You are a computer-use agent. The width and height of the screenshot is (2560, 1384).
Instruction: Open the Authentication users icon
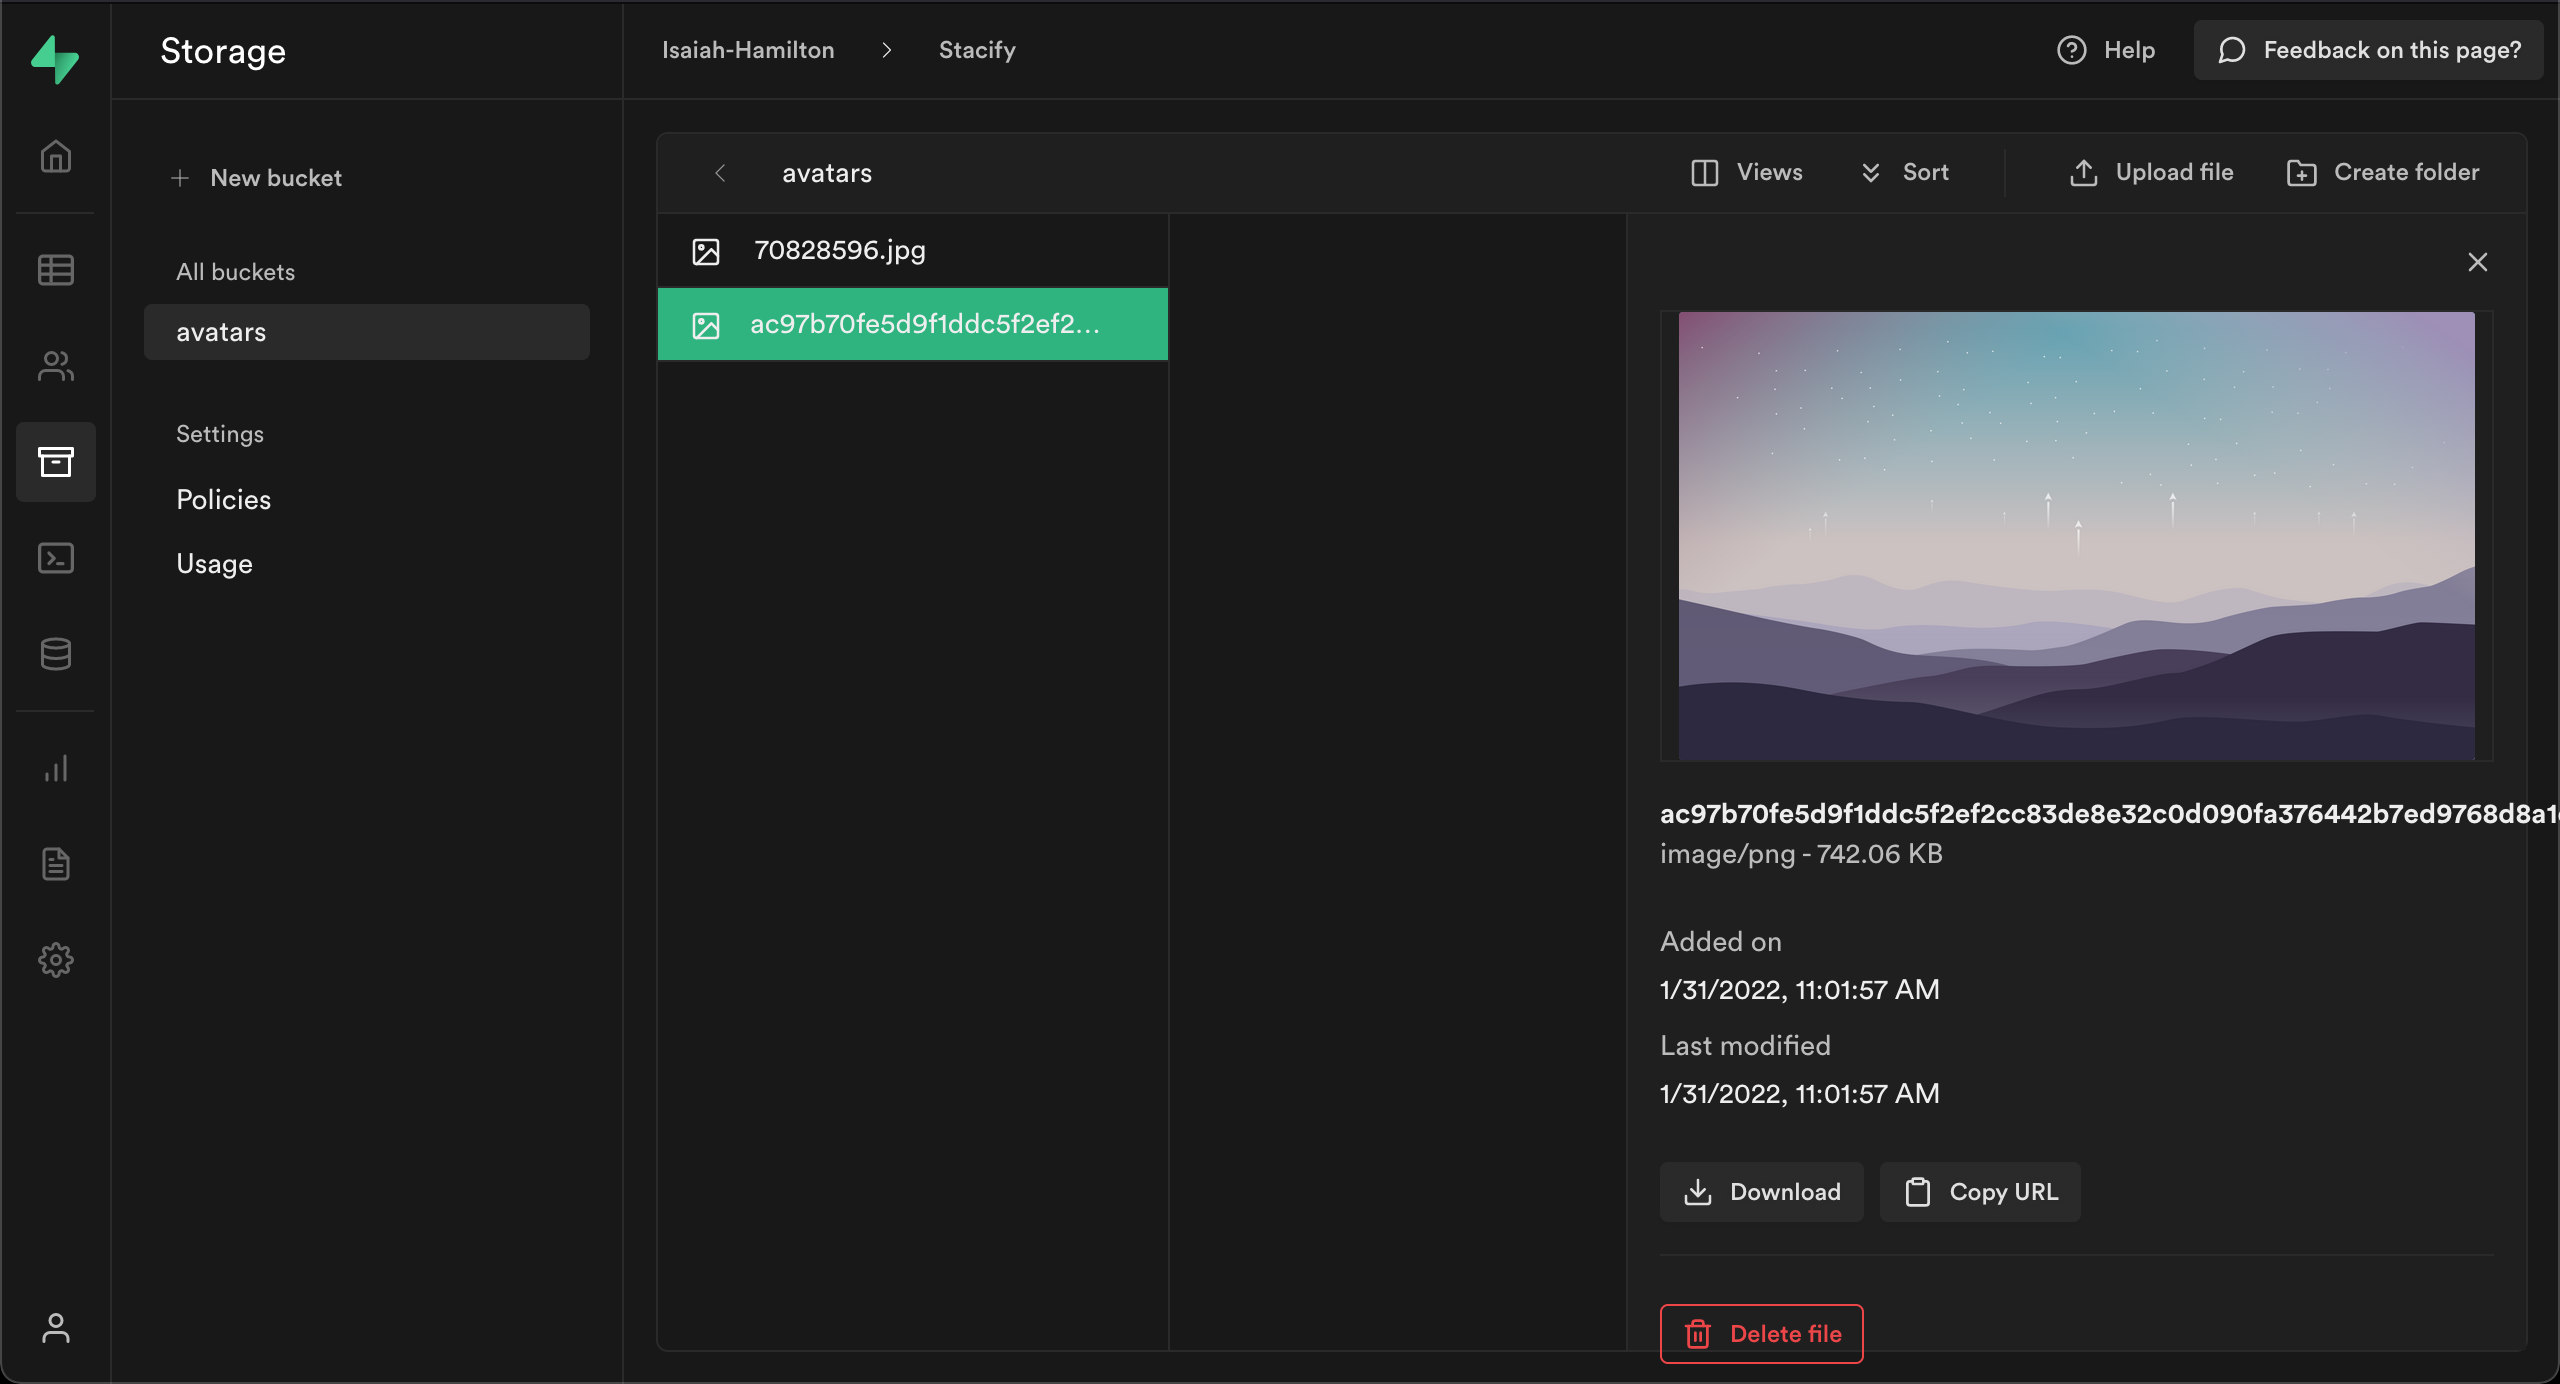[56, 366]
